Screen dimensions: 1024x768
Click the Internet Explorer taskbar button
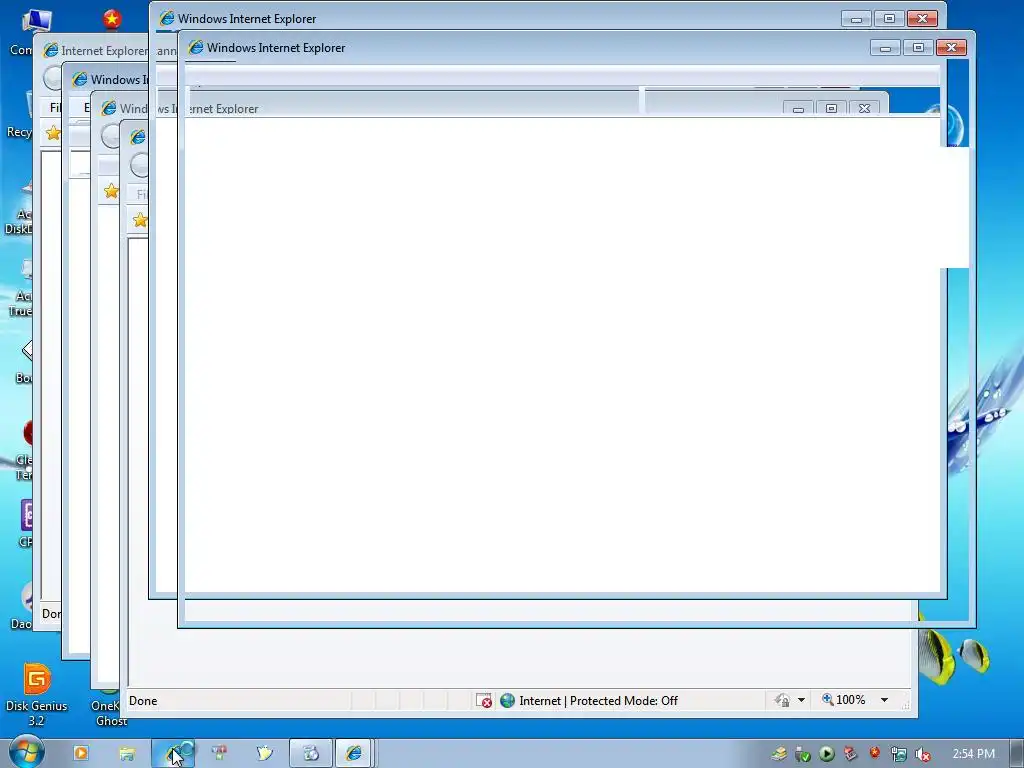point(353,753)
